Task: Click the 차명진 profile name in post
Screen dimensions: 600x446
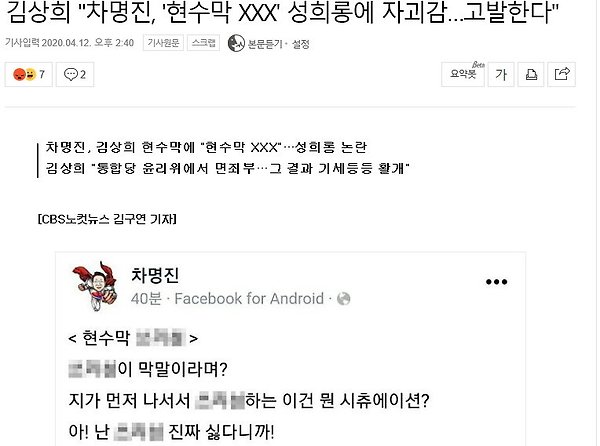Action: (x=155, y=275)
